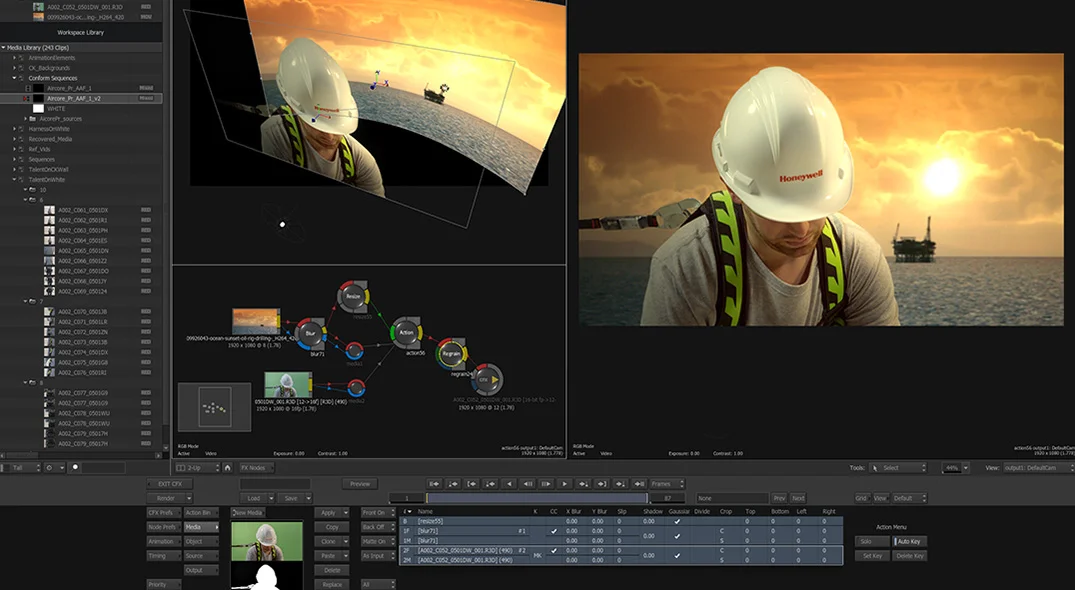The image size is (1075, 590).
Task: Toggle the Auto Key button
Action: (x=910, y=541)
